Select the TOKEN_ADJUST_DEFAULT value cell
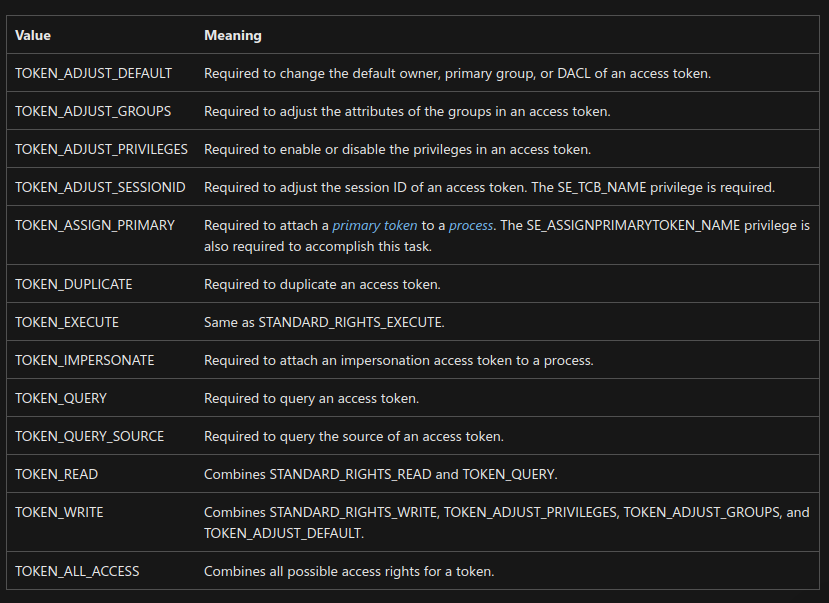829x603 pixels. click(x=94, y=73)
